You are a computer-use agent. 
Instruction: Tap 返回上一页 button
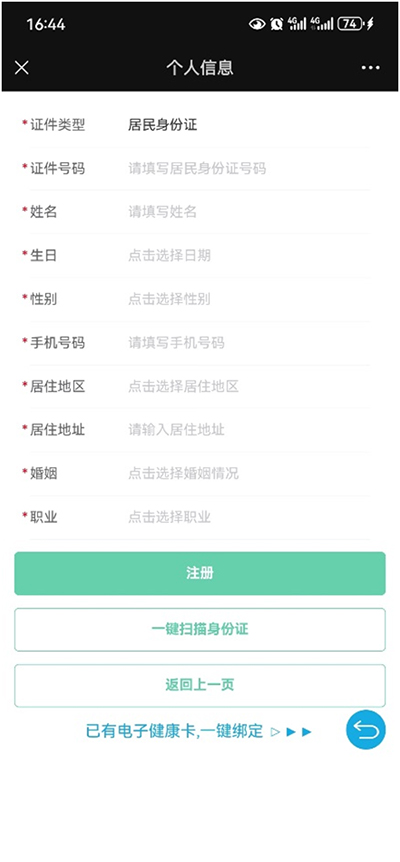click(200, 686)
